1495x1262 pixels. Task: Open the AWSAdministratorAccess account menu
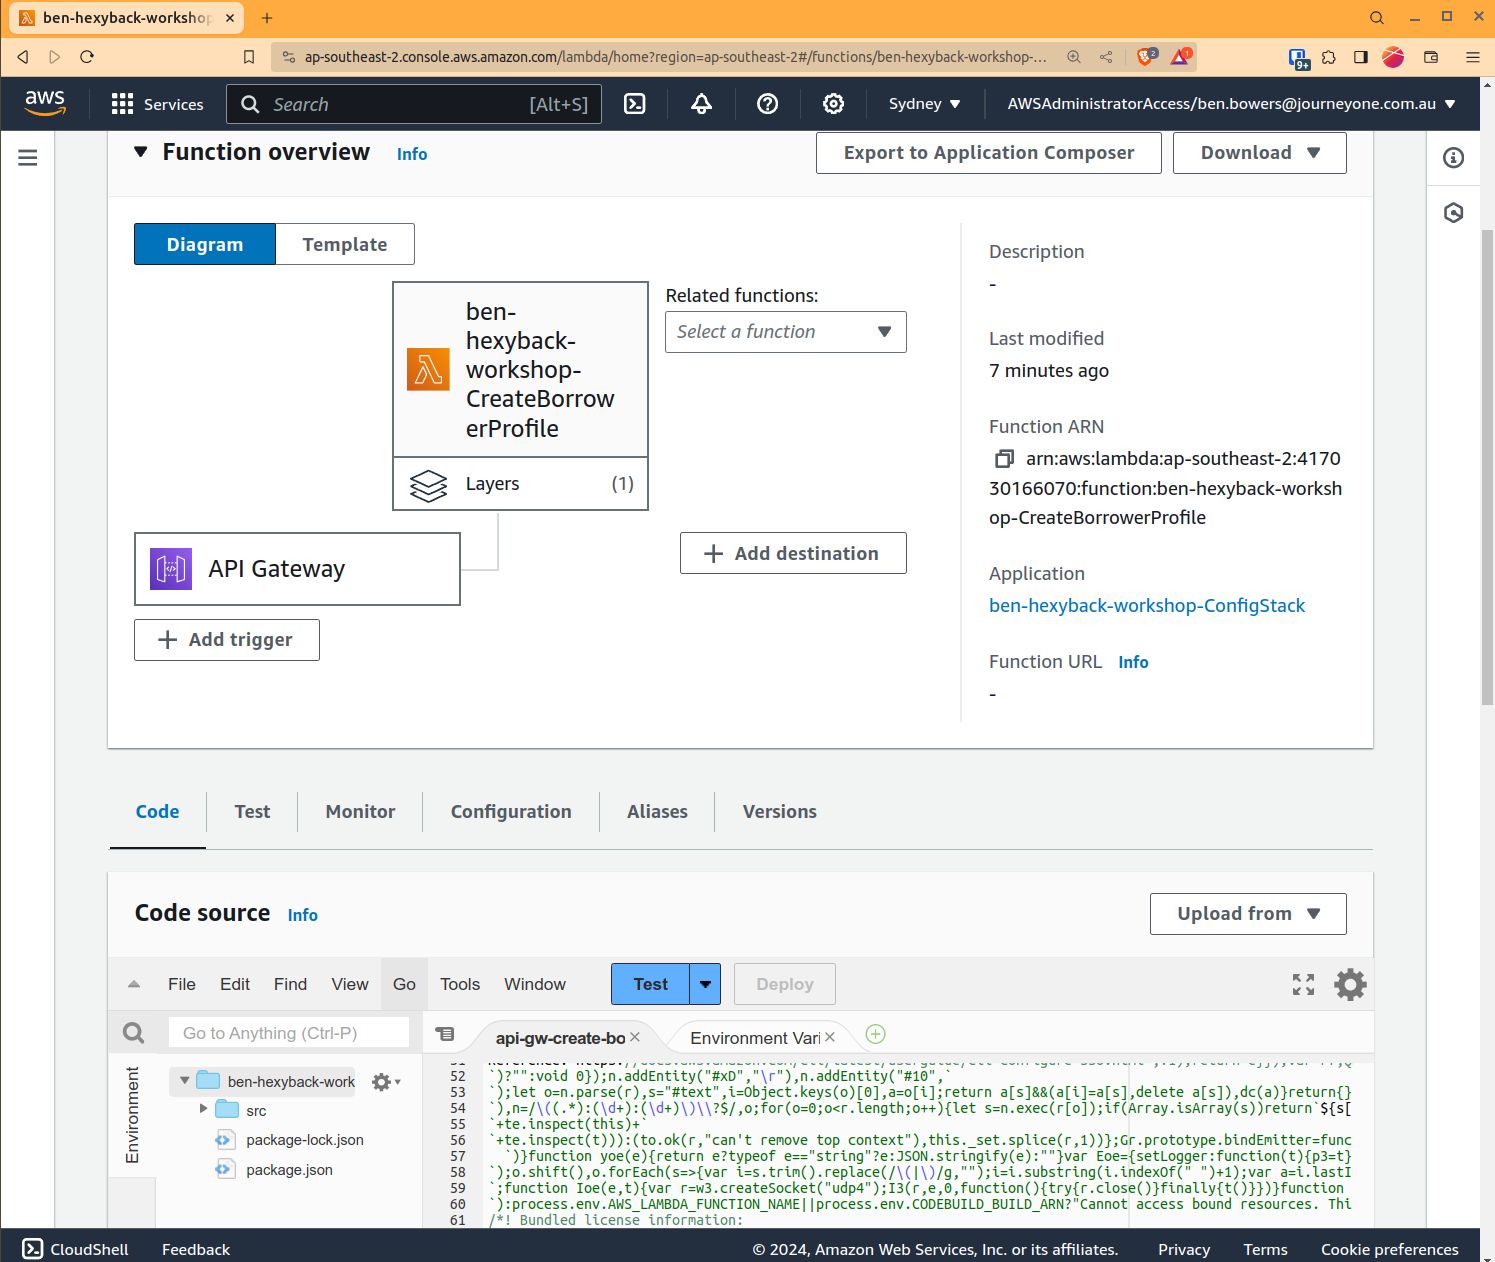(1231, 104)
